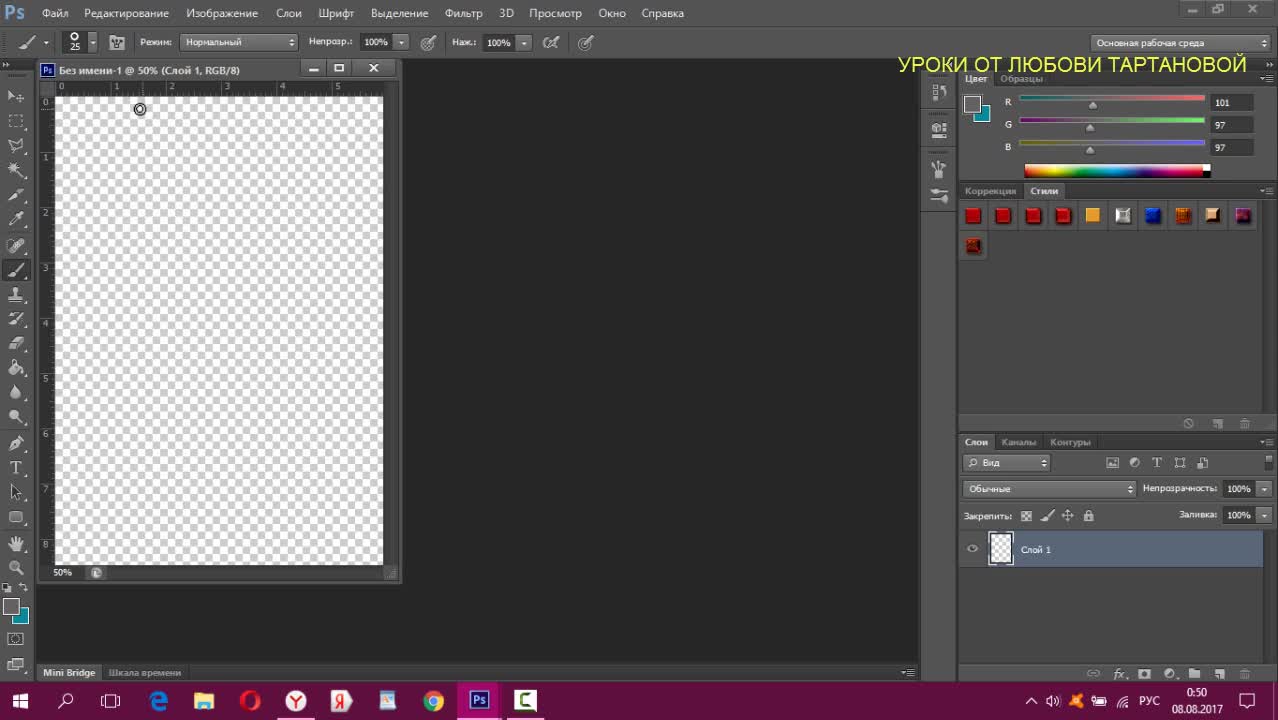The height and width of the screenshot is (720, 1278).
Task: Open the Режим blend mode dropdown
Action: [239, 43]
